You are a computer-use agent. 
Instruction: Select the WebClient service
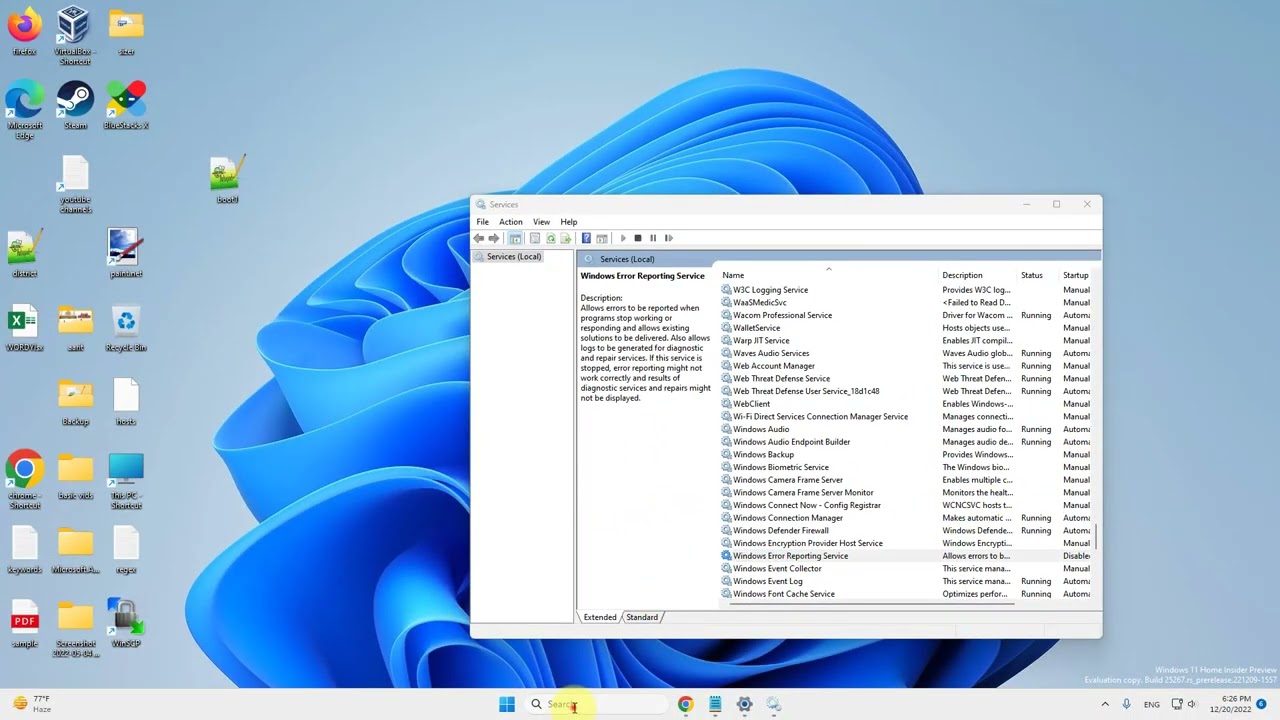(906, 404)
